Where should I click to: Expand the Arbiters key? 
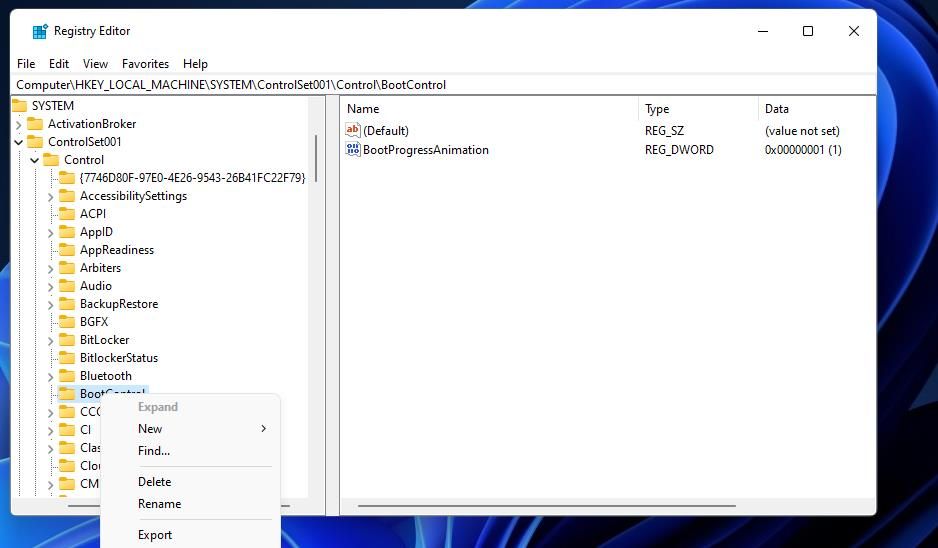[51, 269]
